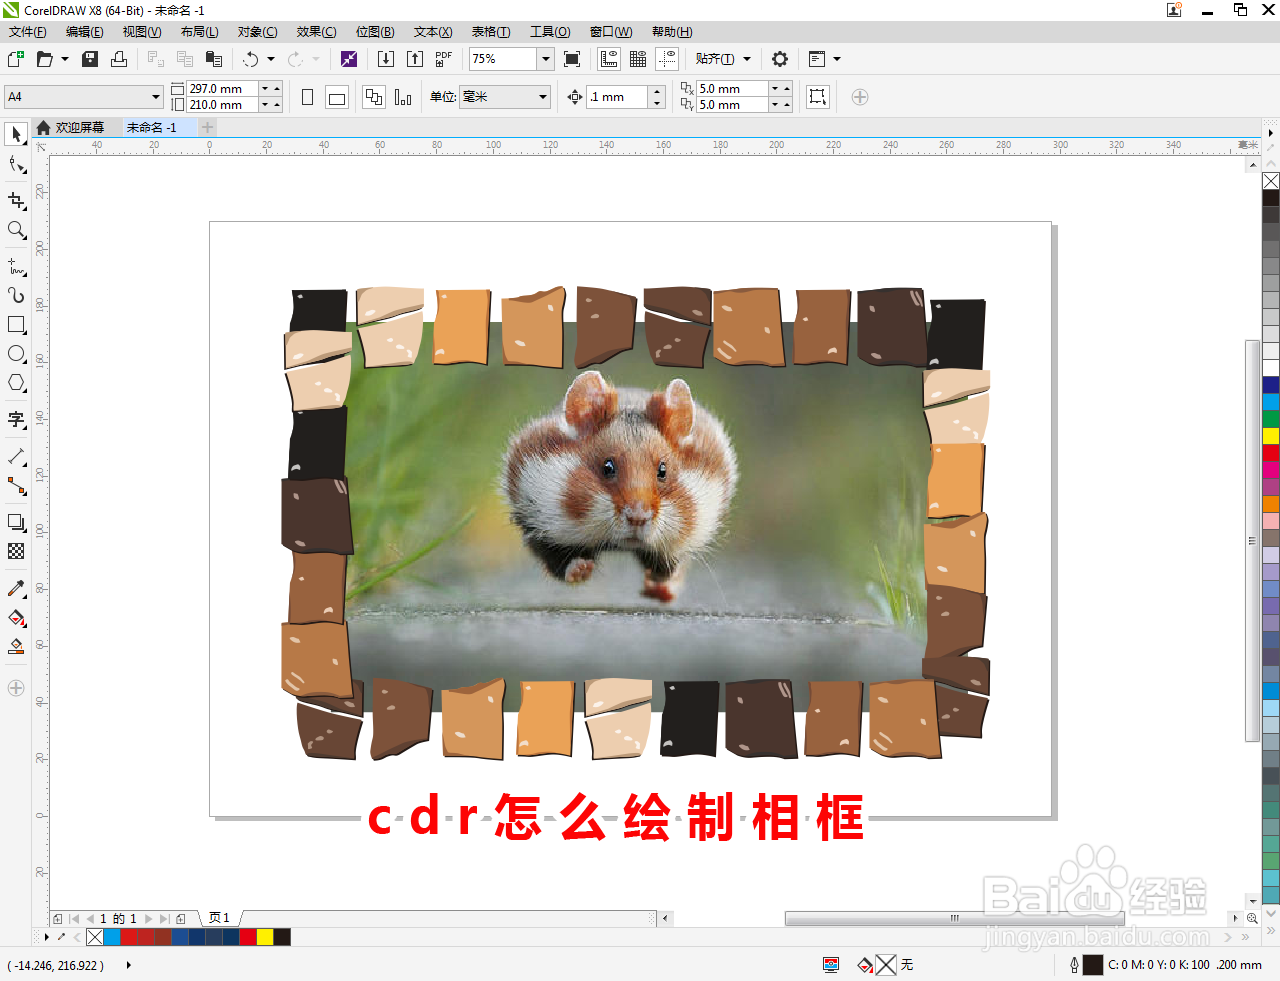
Task: Open the 位图 menu
Action: 374,31
